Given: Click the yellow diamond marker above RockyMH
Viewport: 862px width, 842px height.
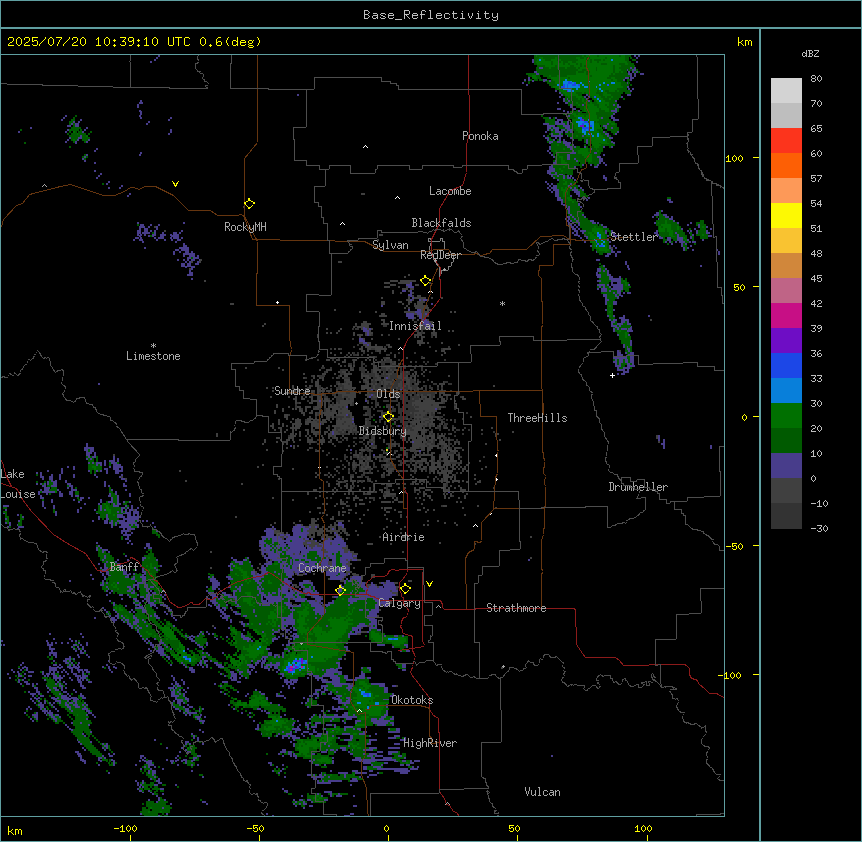Looking at the screenshot, I should (249, 204).
